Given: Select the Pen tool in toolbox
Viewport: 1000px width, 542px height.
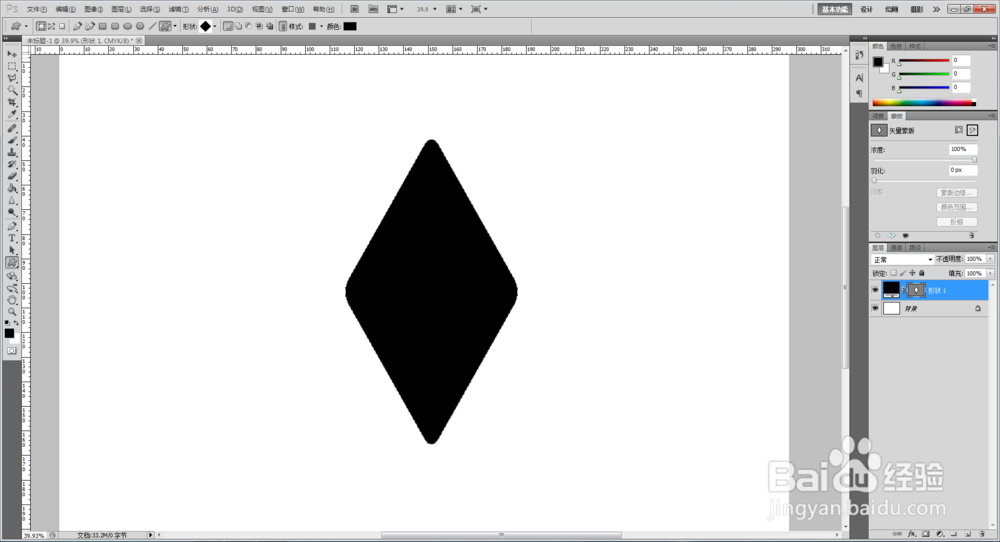Looking at the screenshot, I should pos(11,226).
